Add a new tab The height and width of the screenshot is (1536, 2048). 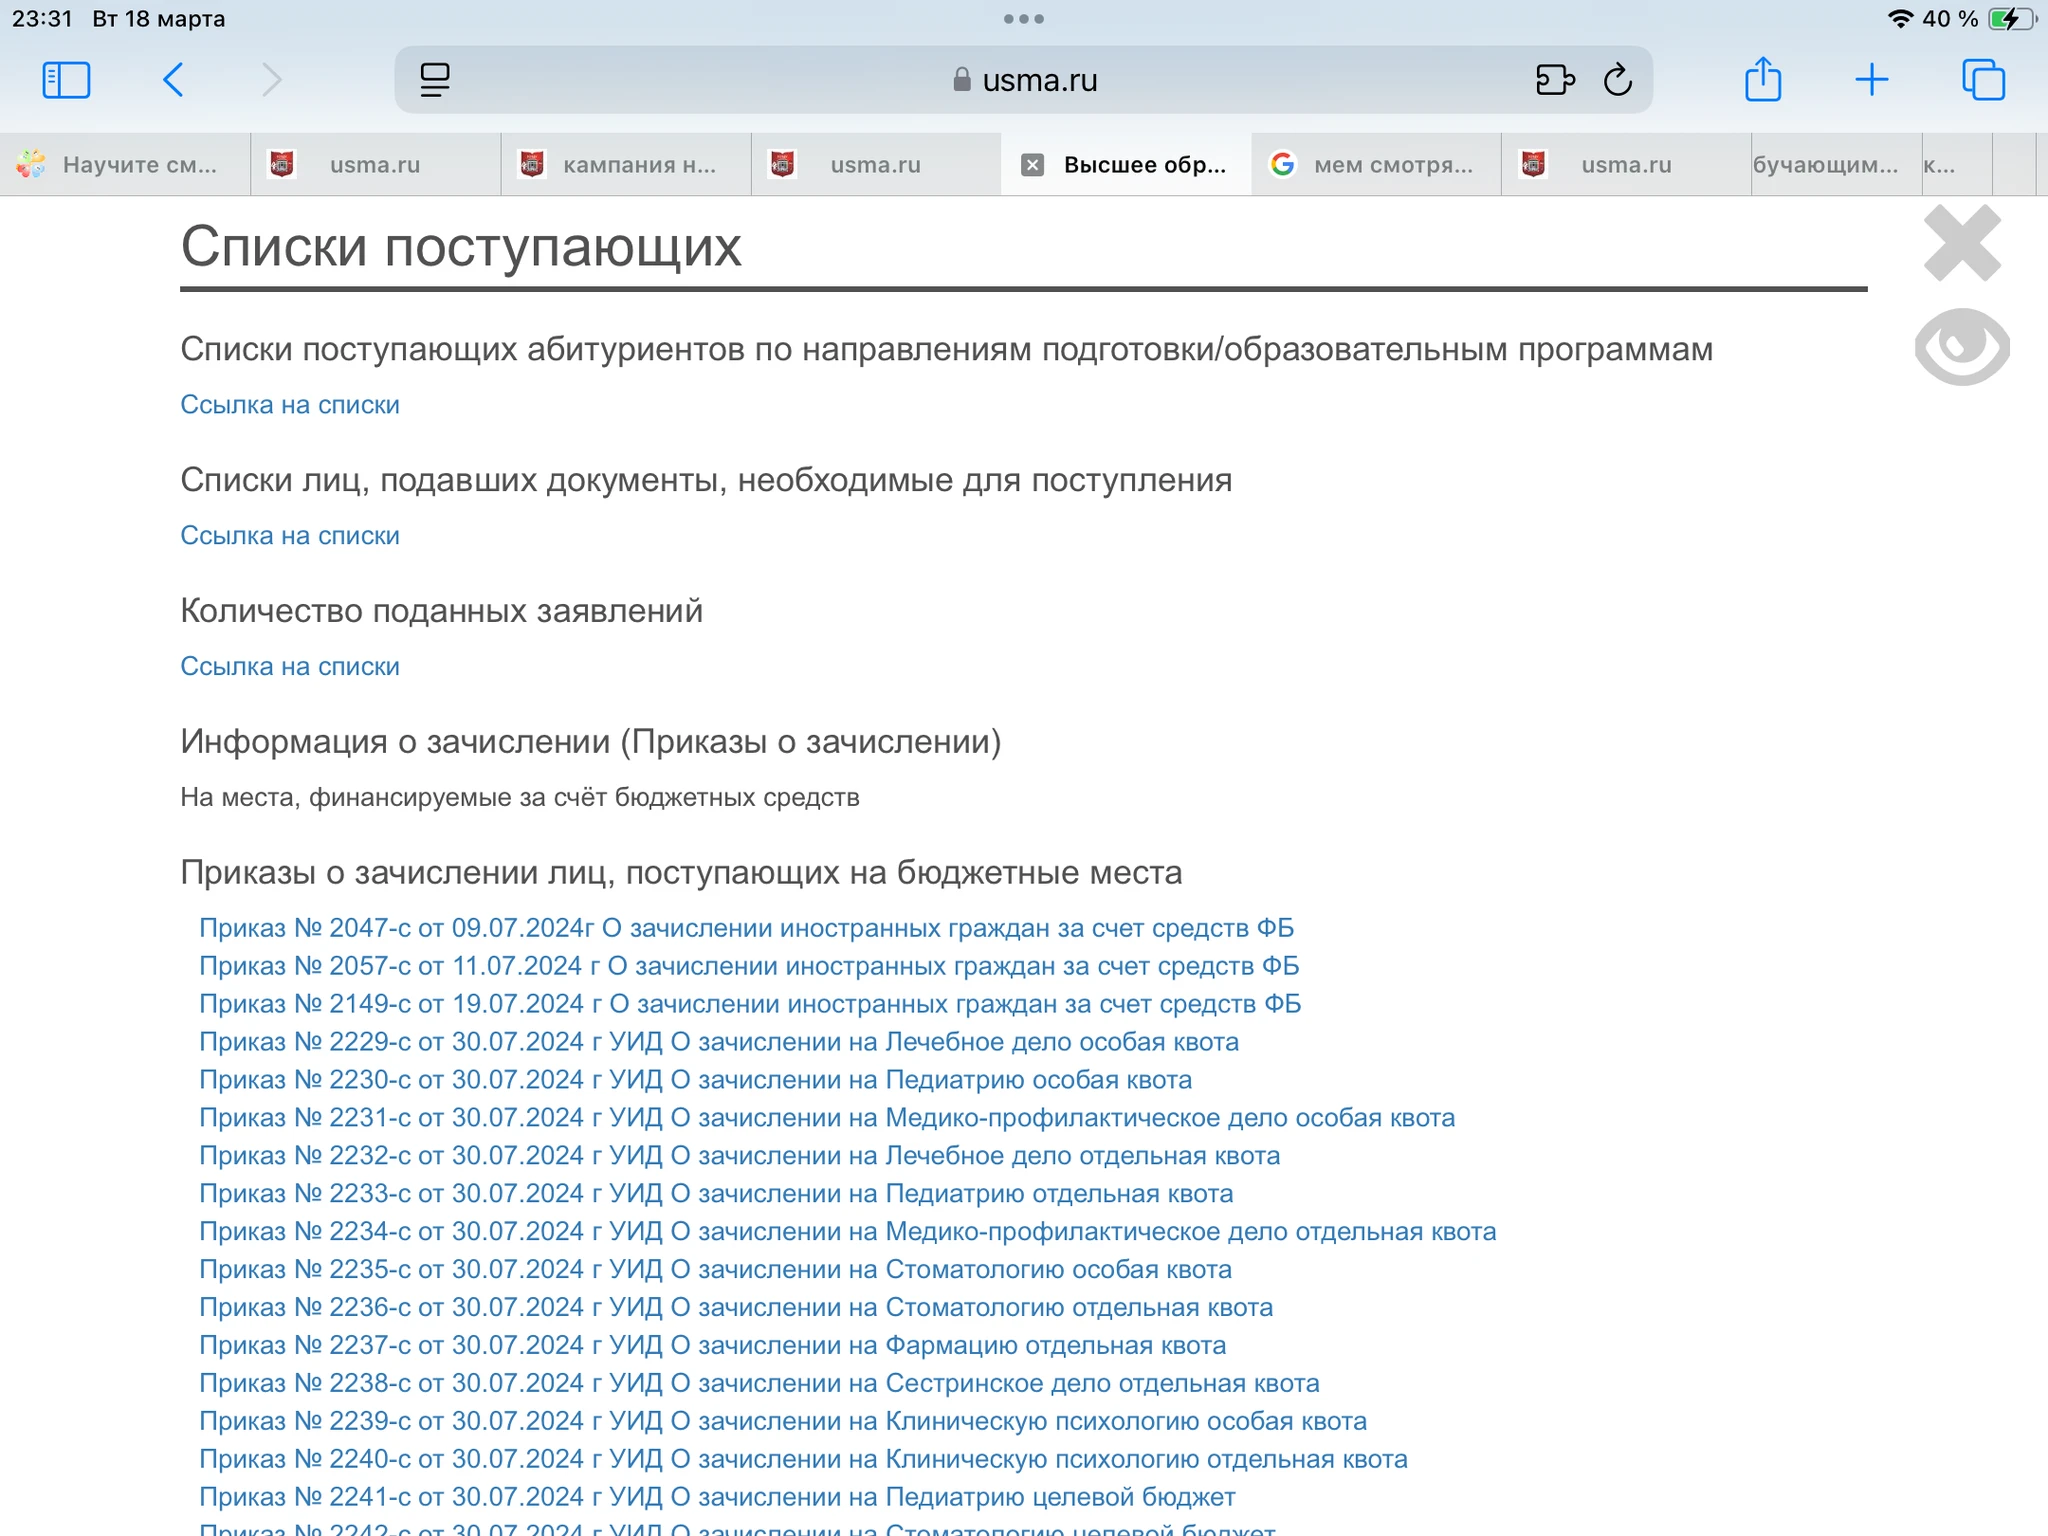click(1871, 80)
